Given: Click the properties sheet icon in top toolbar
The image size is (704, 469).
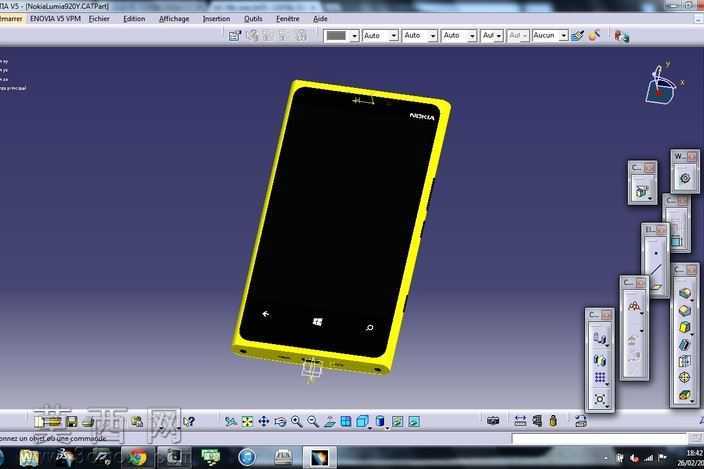Looking at the screenshot, I should pyautogui.click(x=234, y=35).
